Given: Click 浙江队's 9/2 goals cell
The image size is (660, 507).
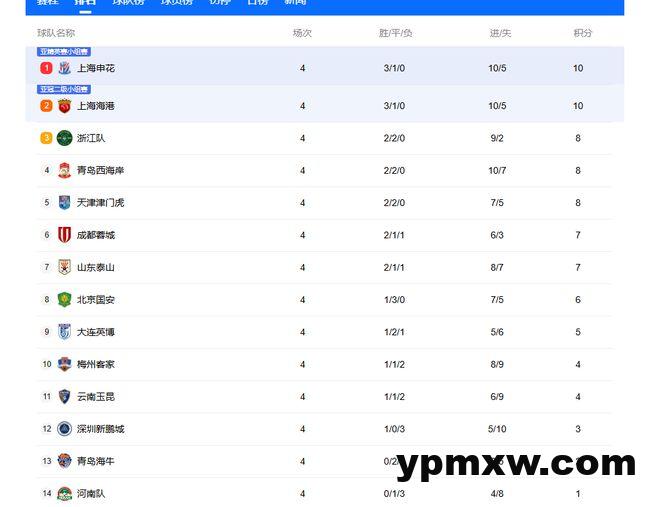Looking at the screenshot, I should tap(497, 138).
